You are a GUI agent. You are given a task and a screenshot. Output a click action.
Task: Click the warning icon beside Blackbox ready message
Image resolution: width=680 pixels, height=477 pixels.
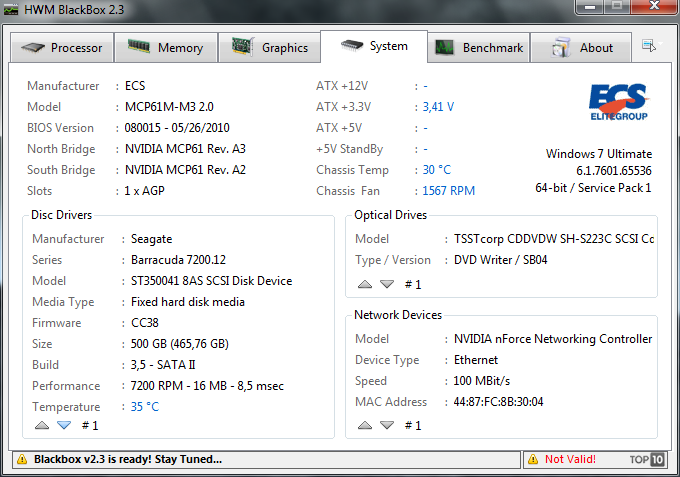click(22, 459)
